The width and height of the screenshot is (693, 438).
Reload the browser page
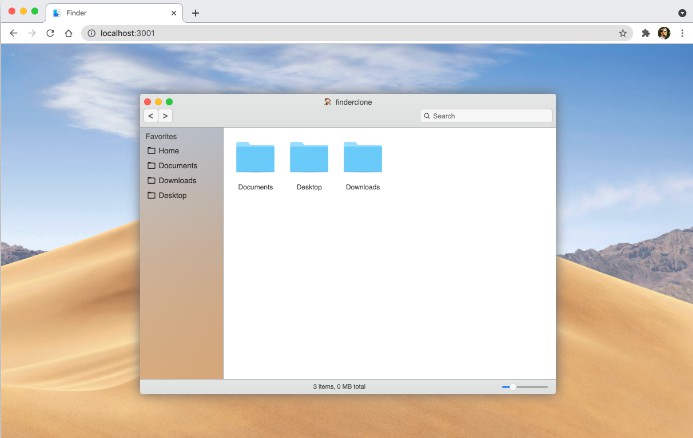click(50, 33)
